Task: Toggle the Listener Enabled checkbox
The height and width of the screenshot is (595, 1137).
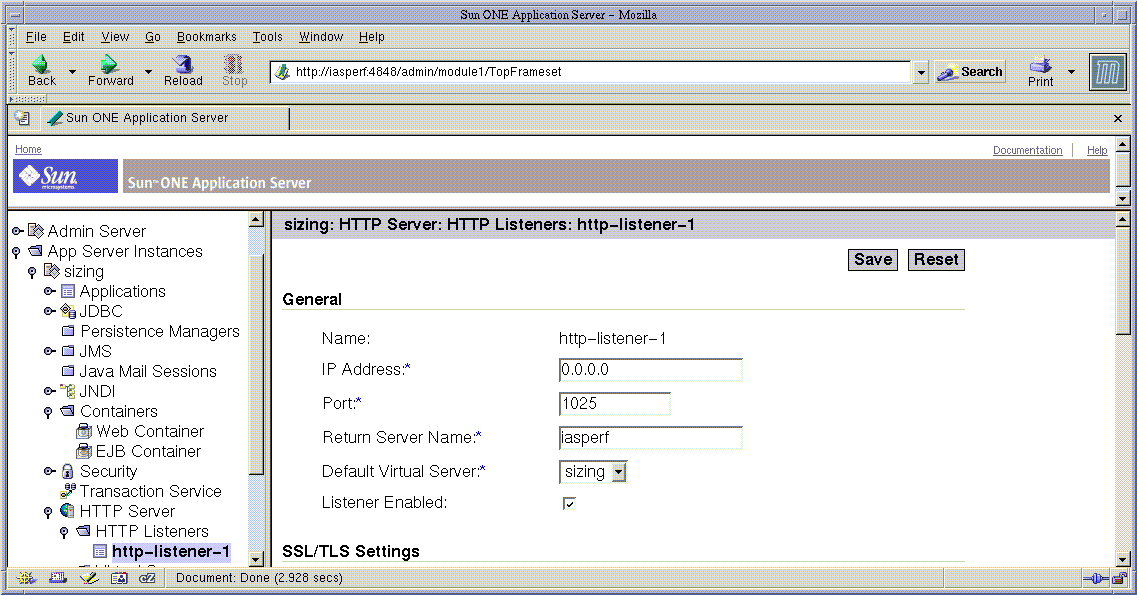Action: [569, 503]
